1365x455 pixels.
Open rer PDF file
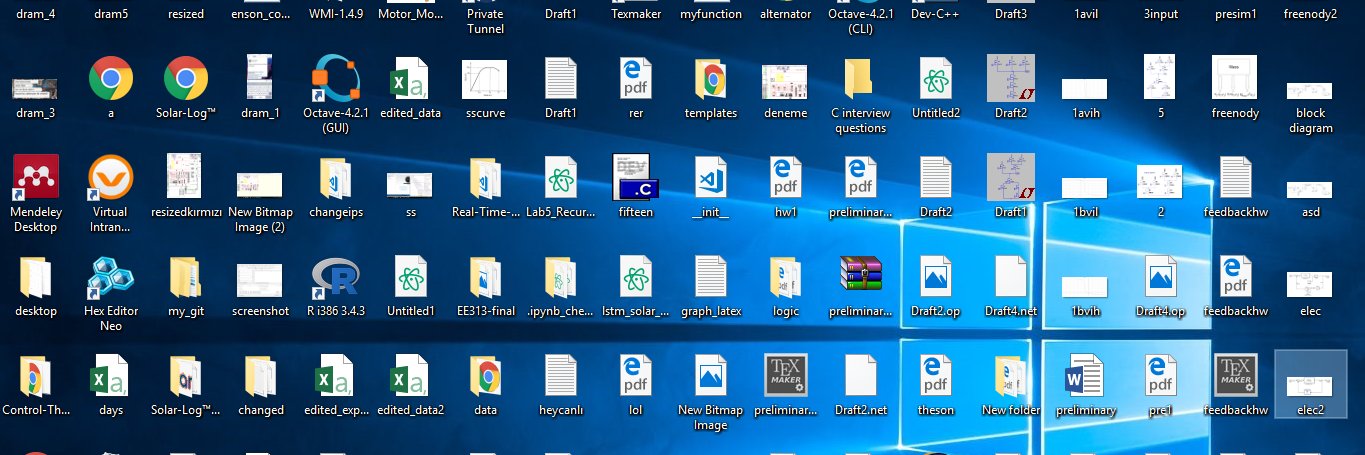(636, 80)
